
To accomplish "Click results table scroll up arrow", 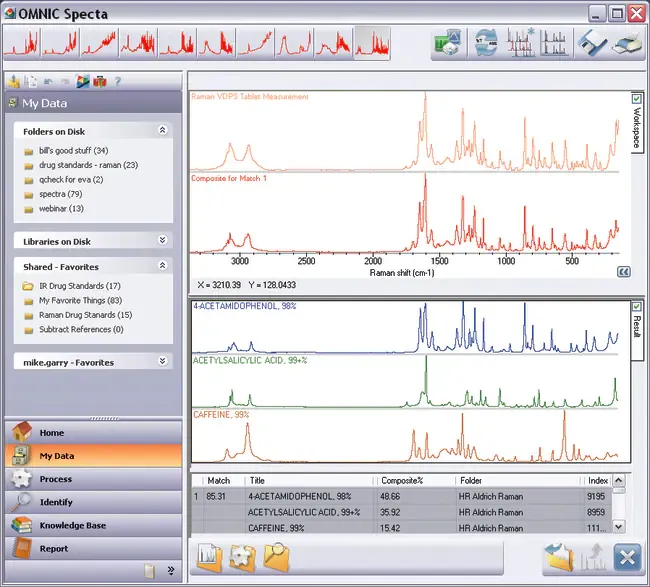I will pyautogui.click(x=618, y=480).
